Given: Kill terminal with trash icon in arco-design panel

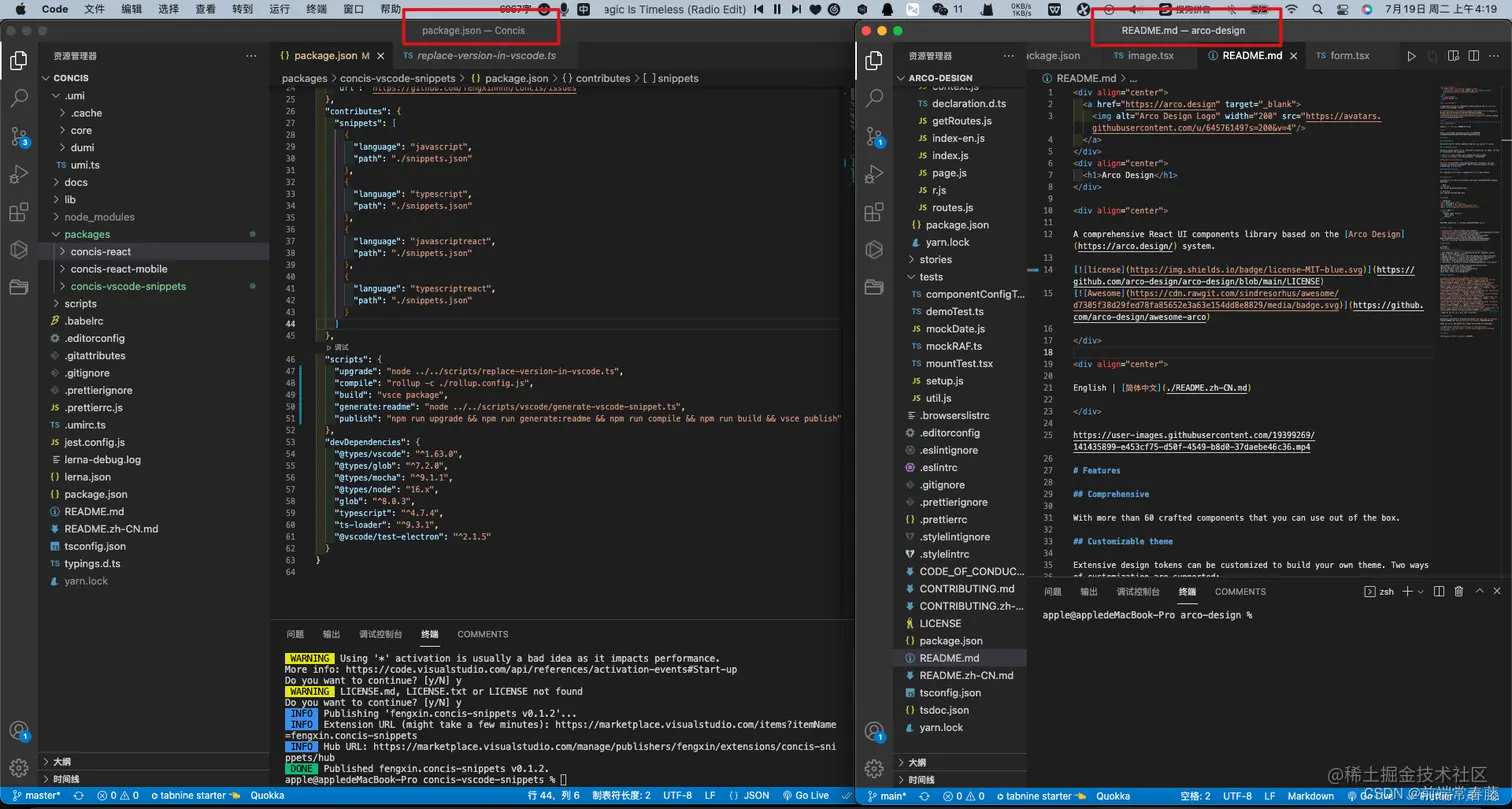Looking at the screenshot, I should click(1458, 592).
